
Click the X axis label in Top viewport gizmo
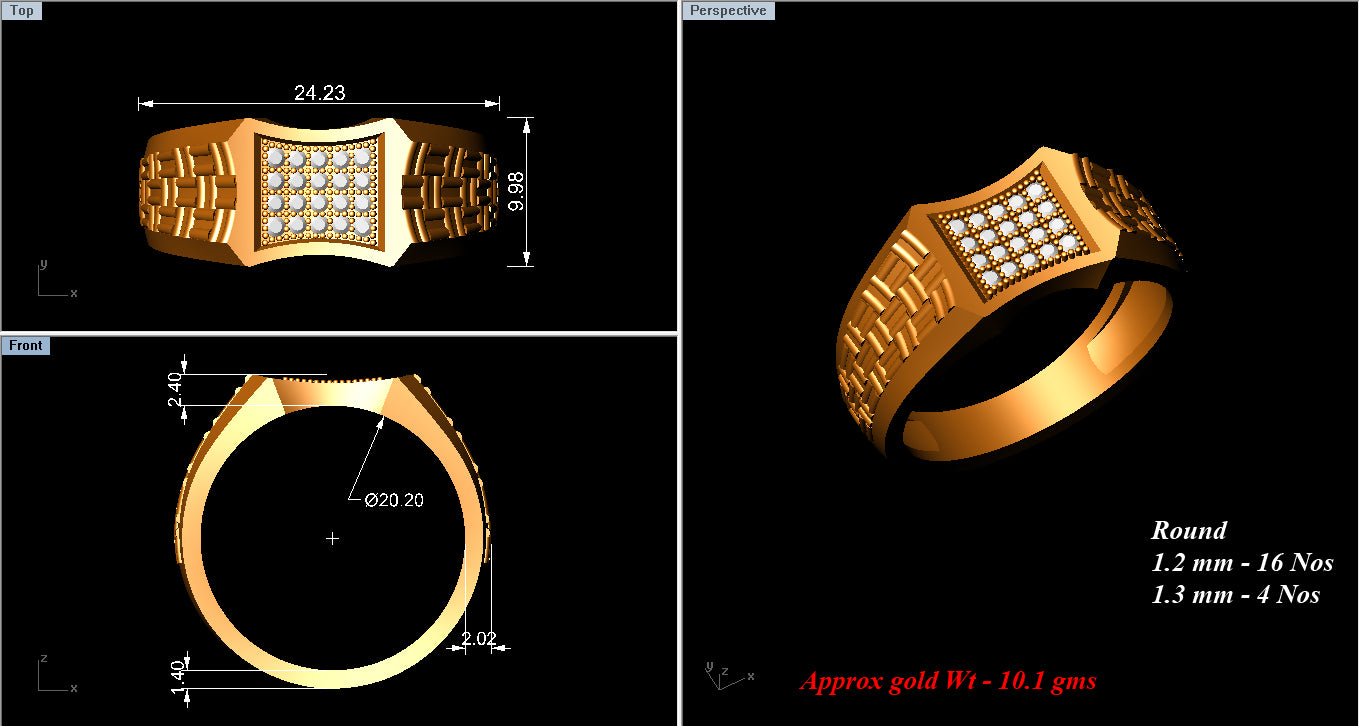coord(74,293)
